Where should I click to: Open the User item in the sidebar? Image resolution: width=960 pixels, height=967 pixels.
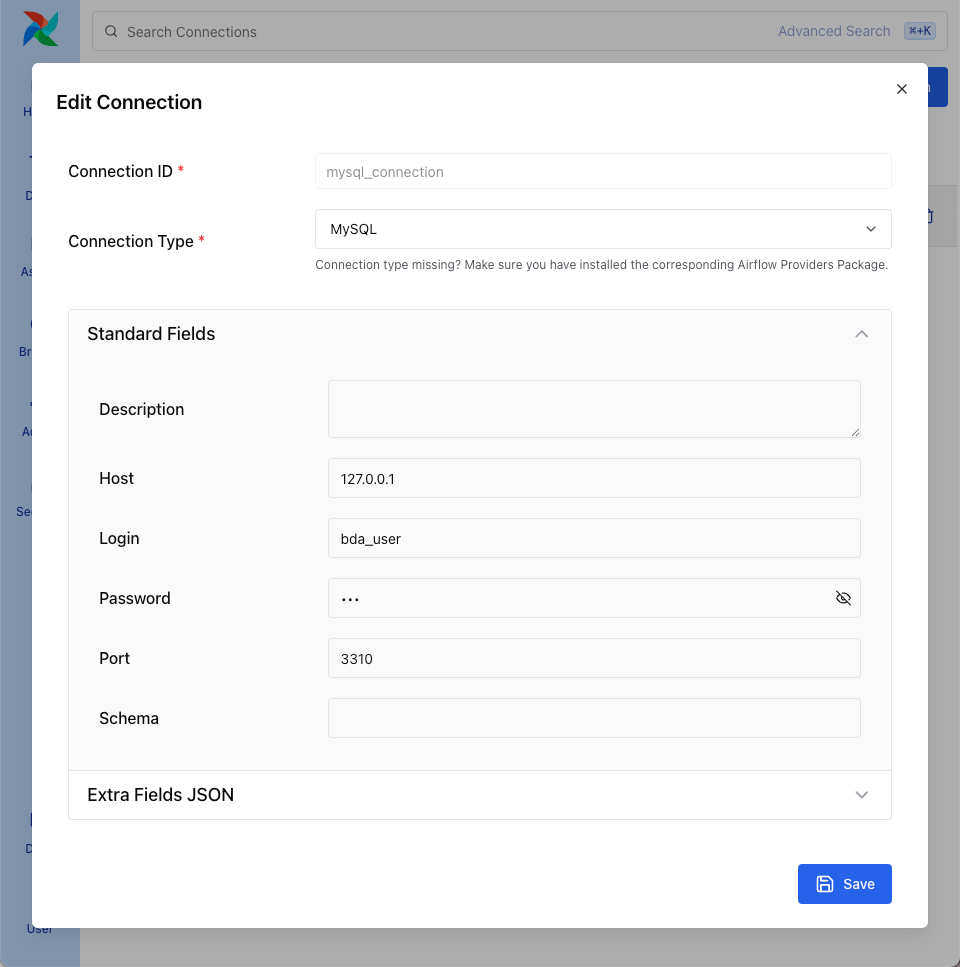[40, 929]
